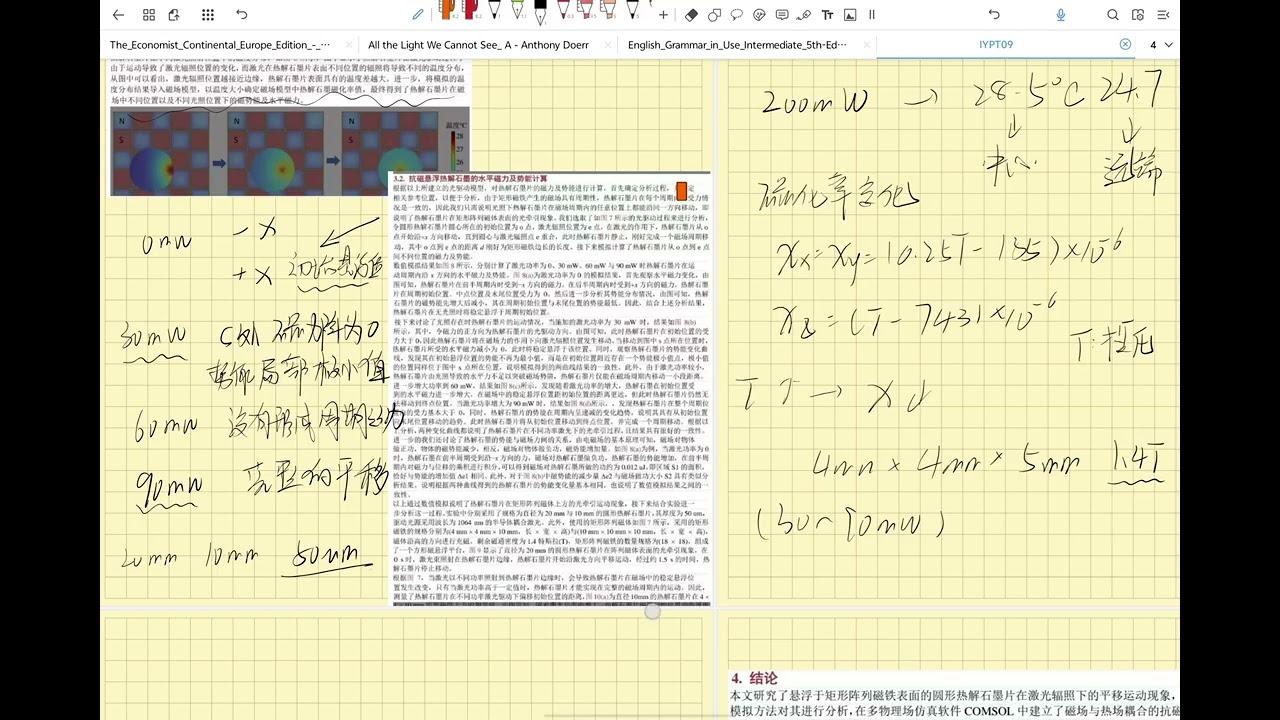Open the nine-dot apps menu
This screenshot has width=1280, height=720.
(208, 15)
